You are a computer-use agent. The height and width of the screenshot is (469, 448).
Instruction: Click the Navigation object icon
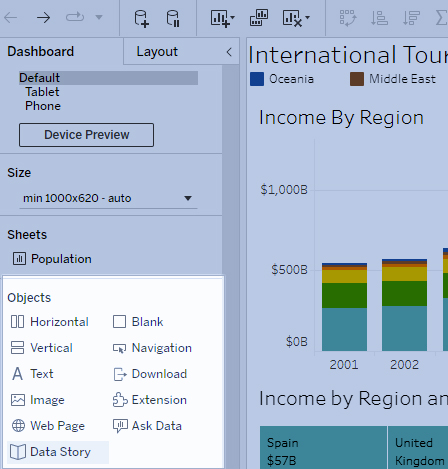(x=119, y=348)
